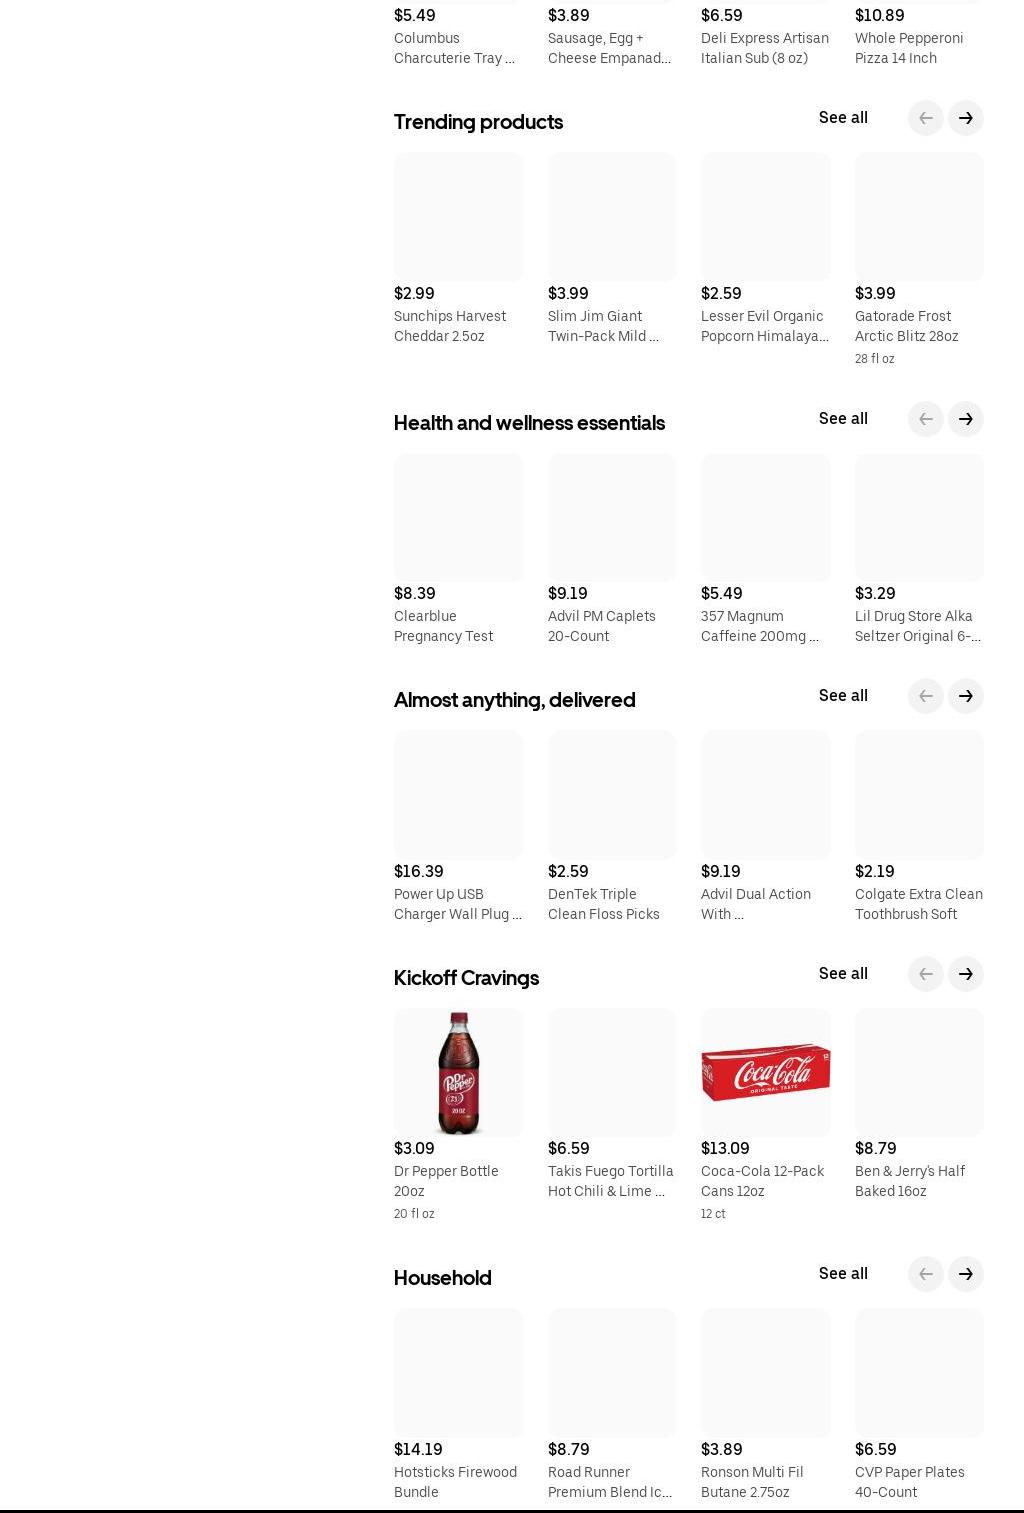Click previous arrow in Trending products carousel
Screen dimensions: 1024x1513
(925, 118)
